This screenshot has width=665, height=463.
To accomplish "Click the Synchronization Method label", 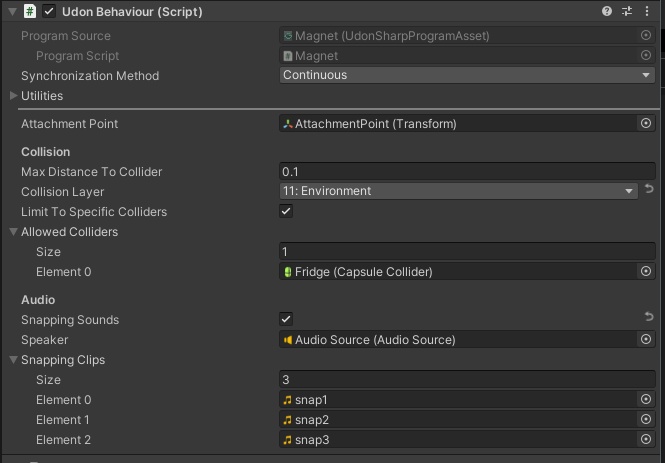I will 90,76.
